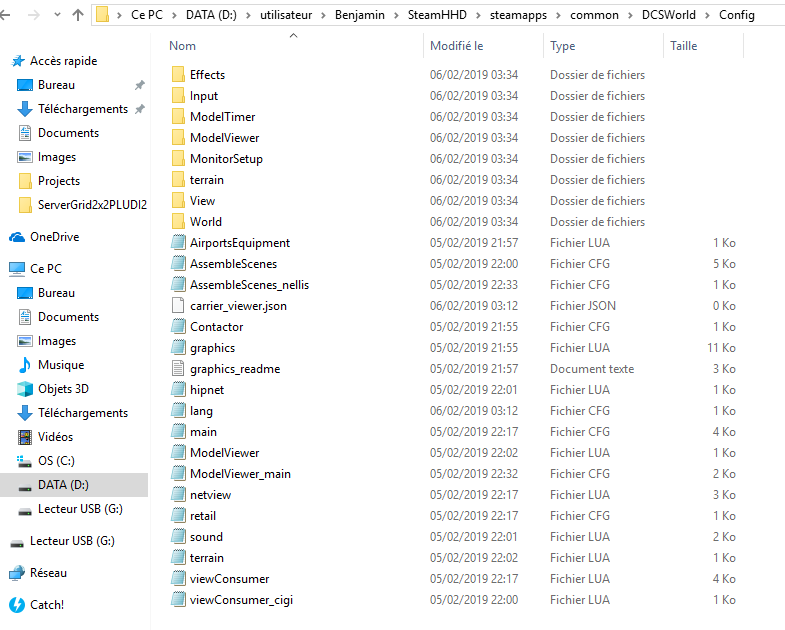Sort by the Taille column header

(683, 46)
